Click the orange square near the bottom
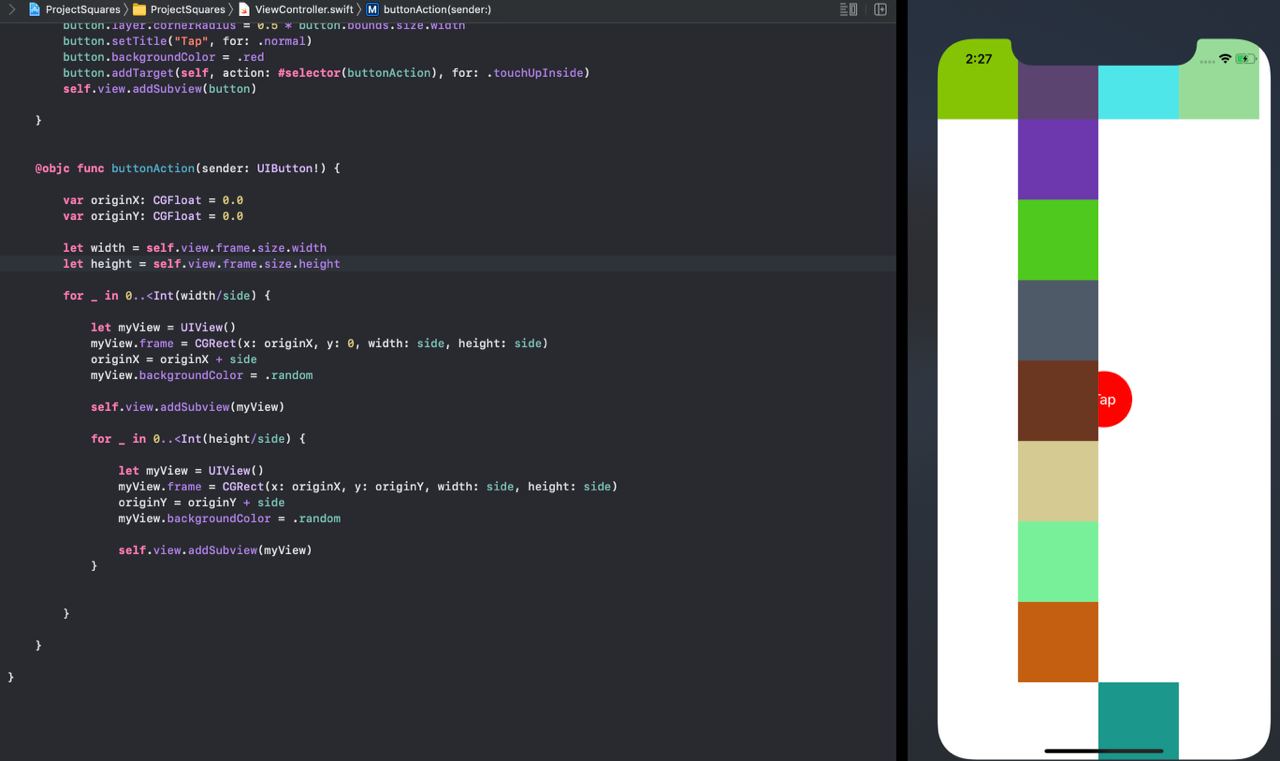This screenshot has height=761, width=1280. [x=1058, y=642]
